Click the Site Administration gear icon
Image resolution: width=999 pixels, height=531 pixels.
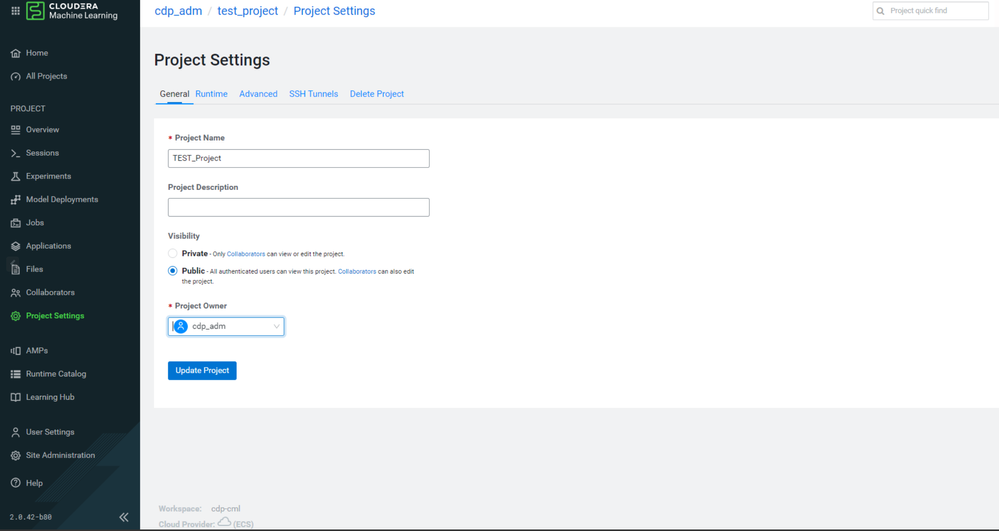point(16,456)
